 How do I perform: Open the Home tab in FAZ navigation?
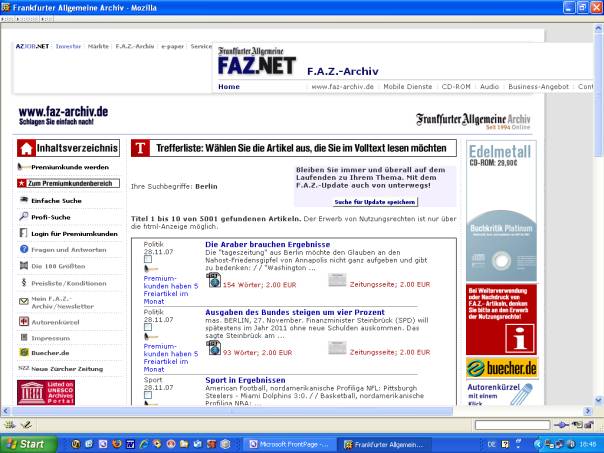(x=229, y=87)
